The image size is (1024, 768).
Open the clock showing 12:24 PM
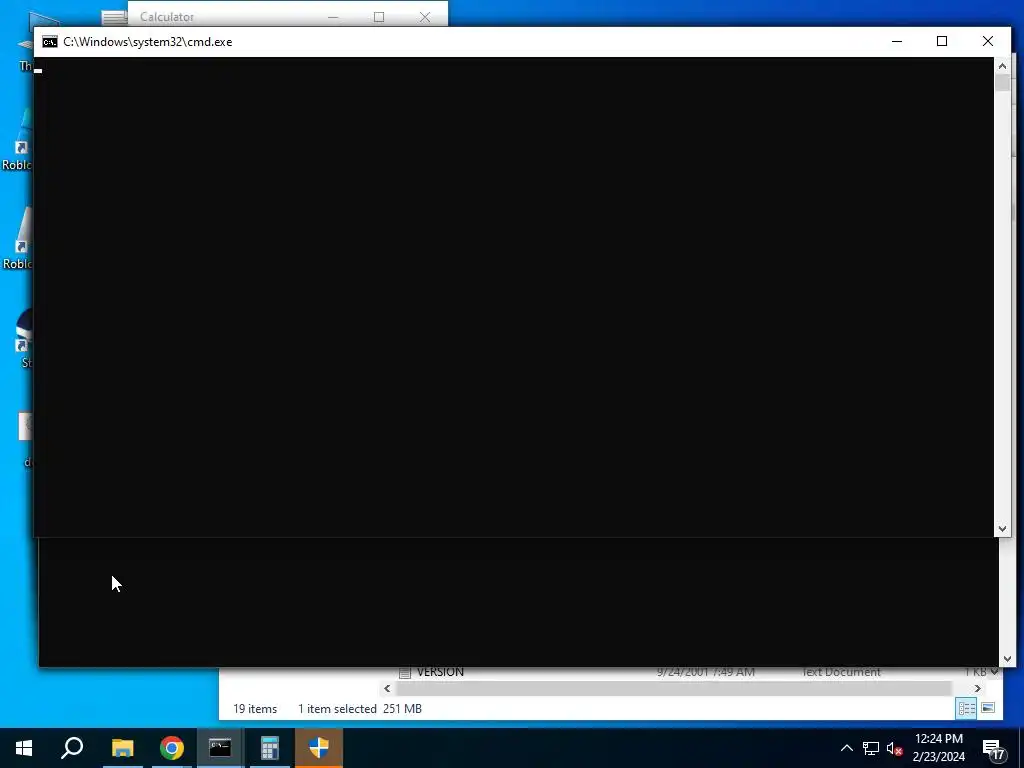coord(938,739)
